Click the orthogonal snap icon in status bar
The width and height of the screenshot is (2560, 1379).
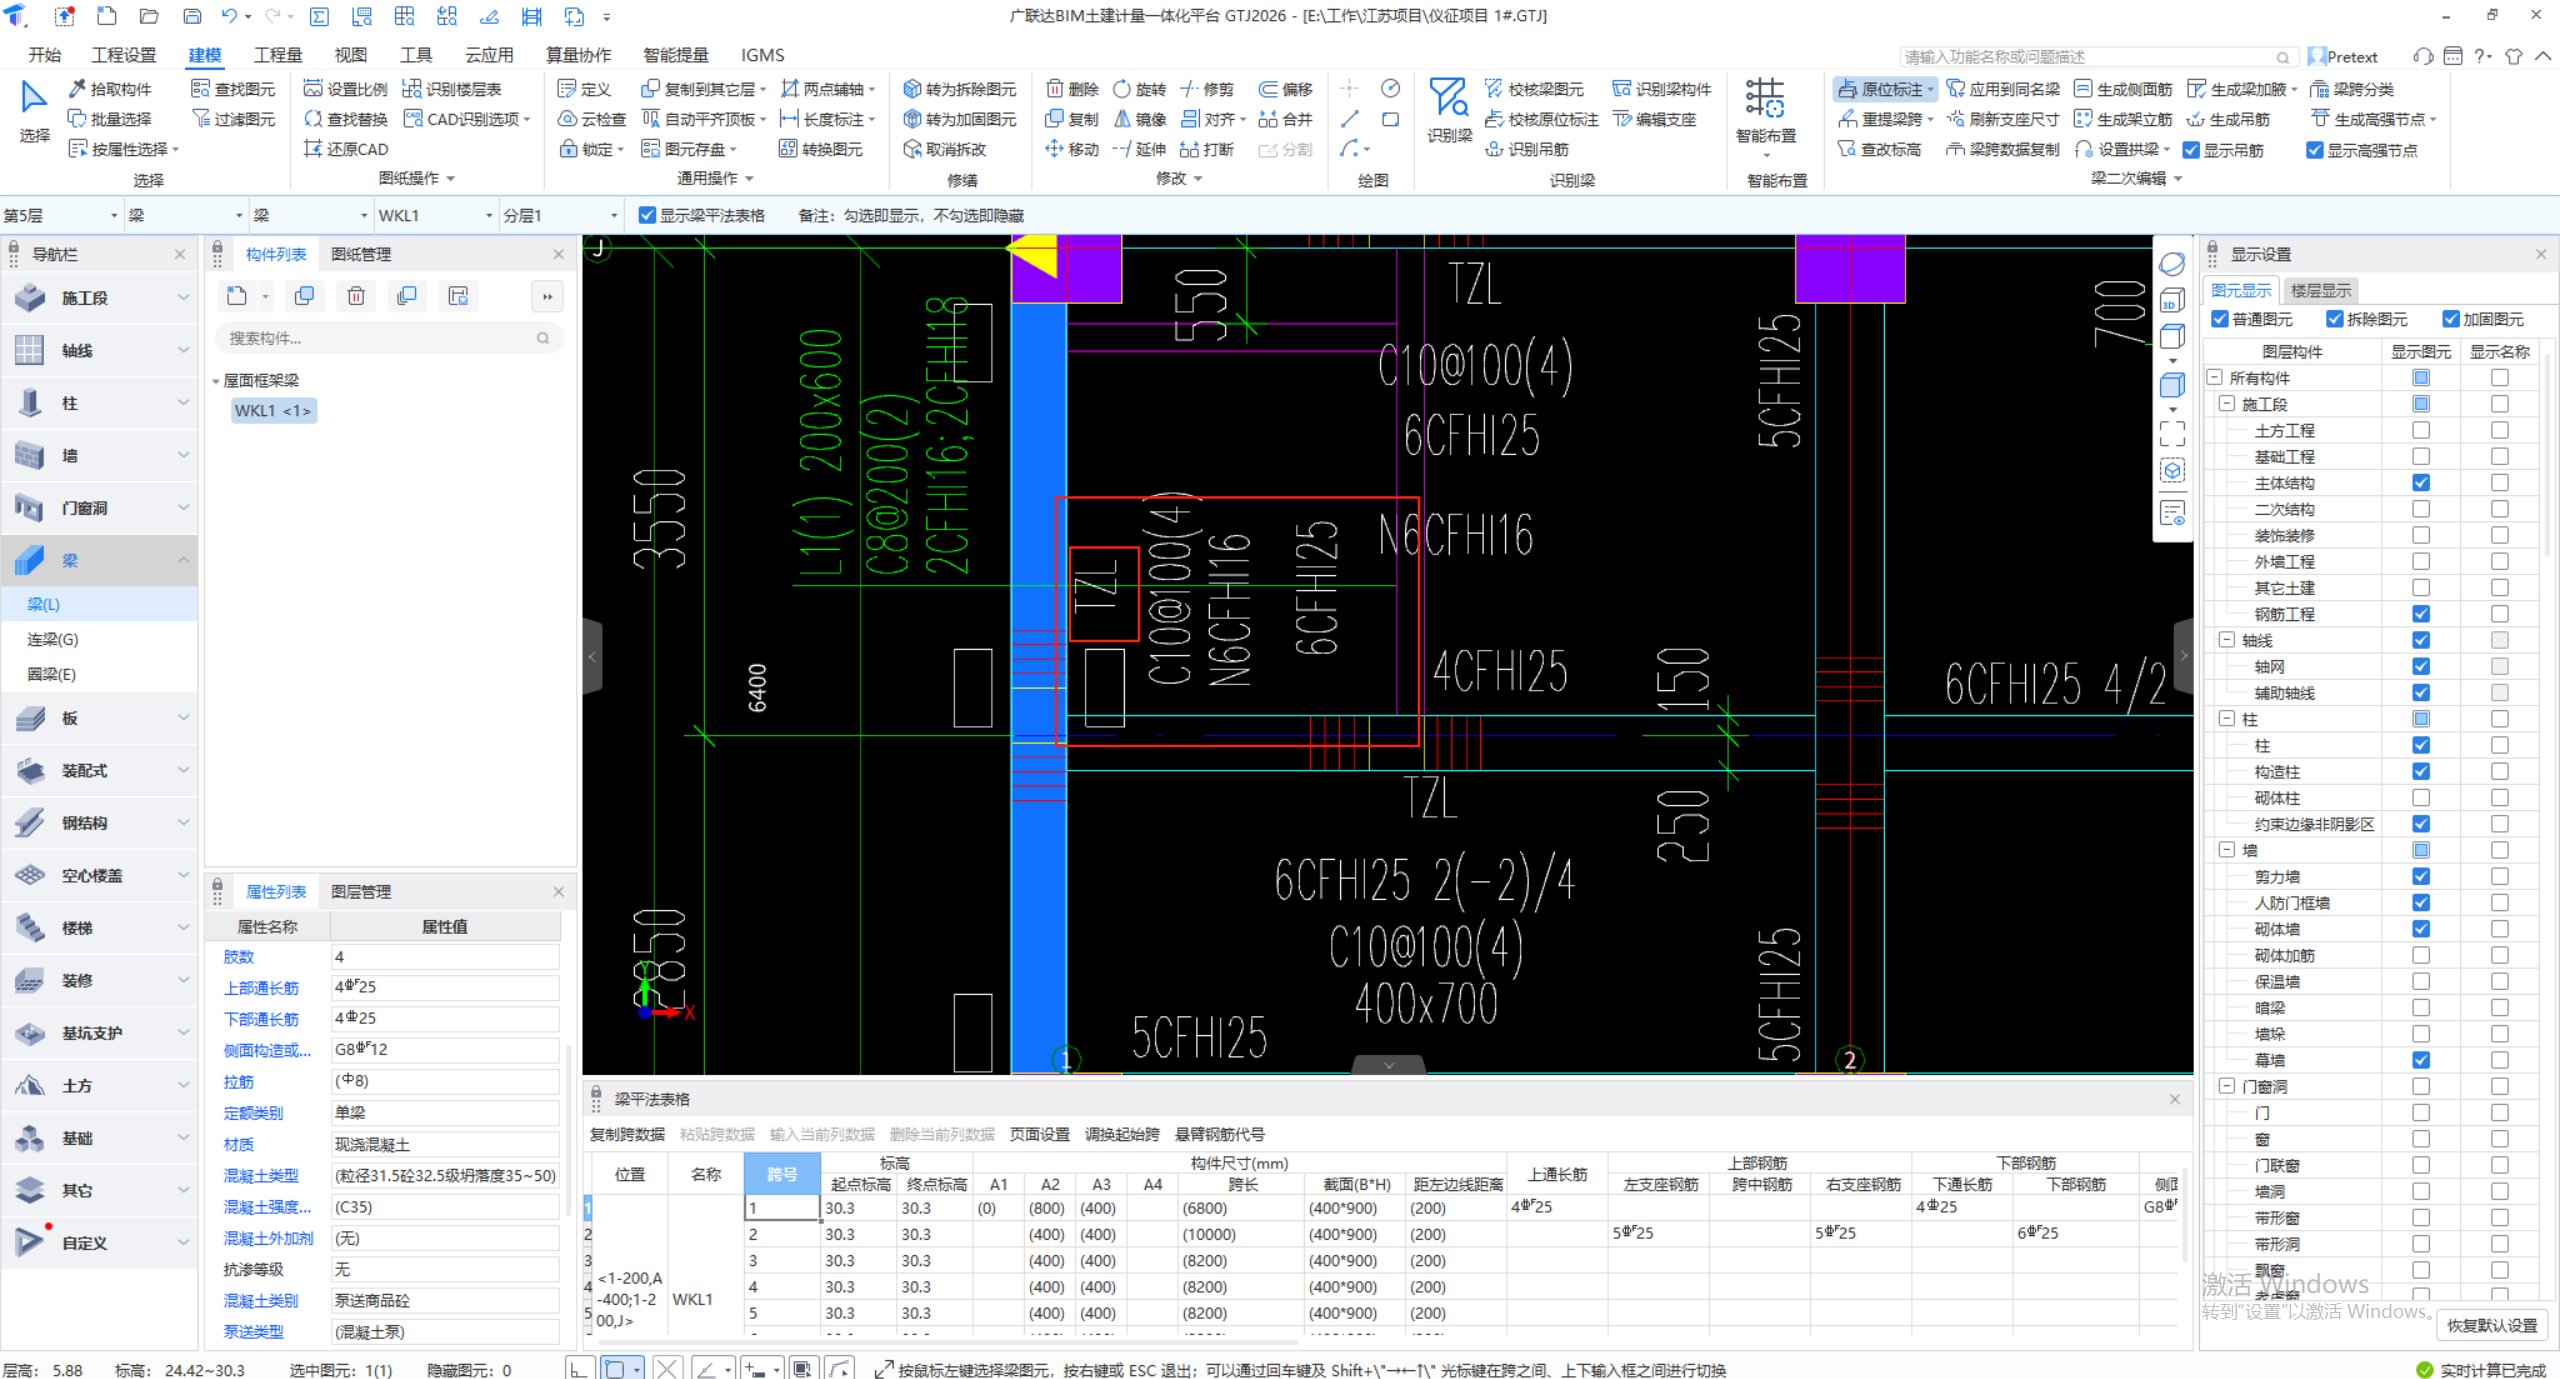point(578,1368)
